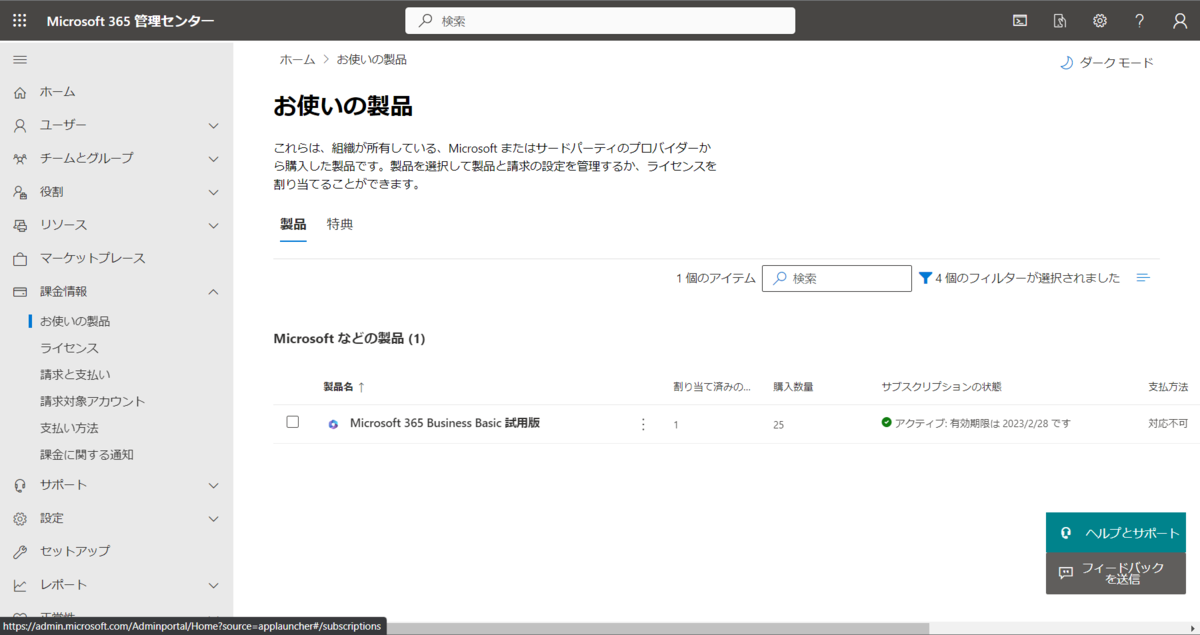The image size is (1200, 635).
Task: Collapse navigation with the hamburger icon
Action: pyautogui.click(x=20, y=60)
